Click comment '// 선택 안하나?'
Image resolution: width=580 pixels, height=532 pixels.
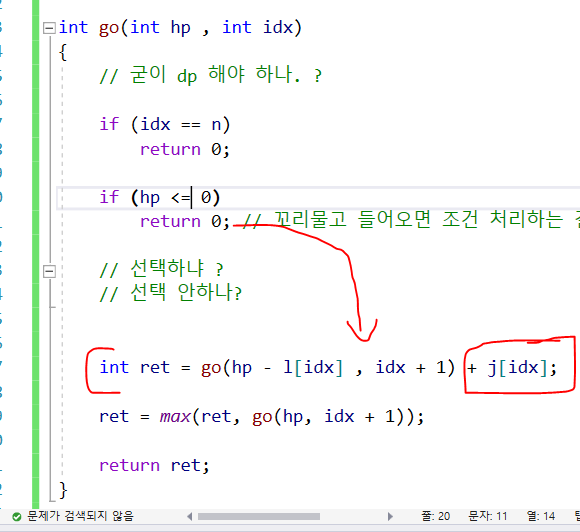[x=171, y=292]
